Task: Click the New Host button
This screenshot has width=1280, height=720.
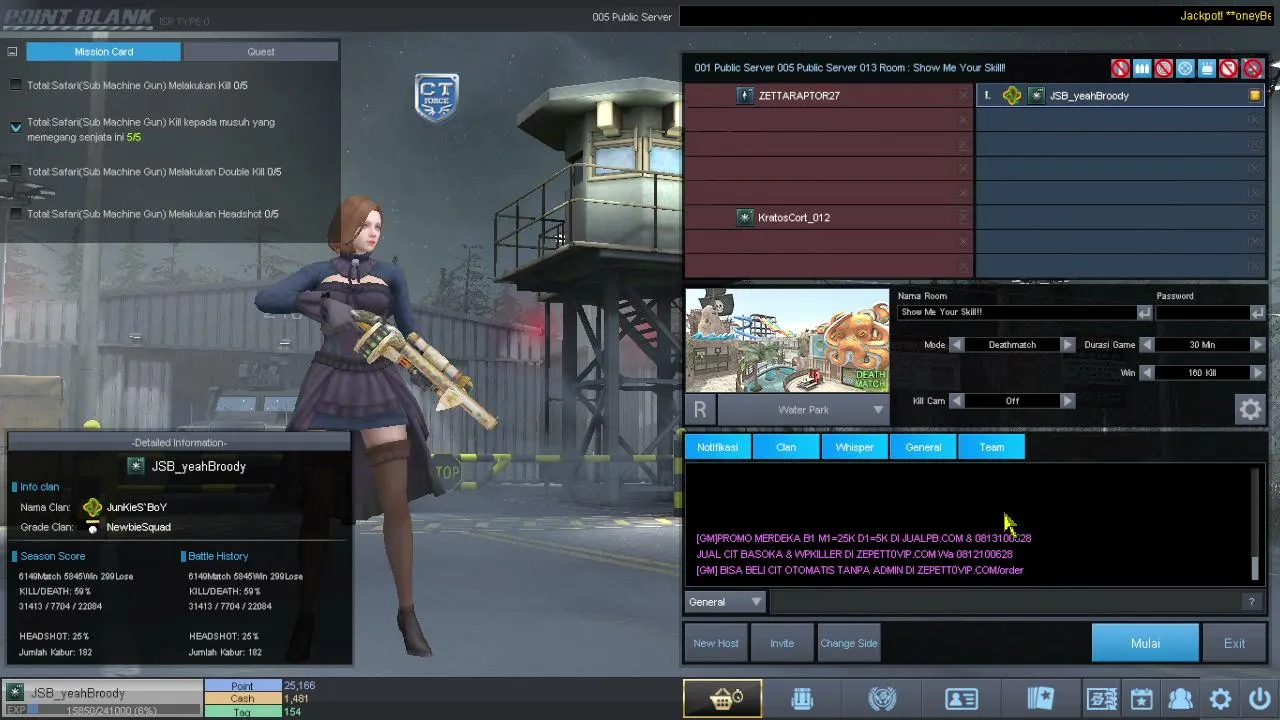Action: 716,643
